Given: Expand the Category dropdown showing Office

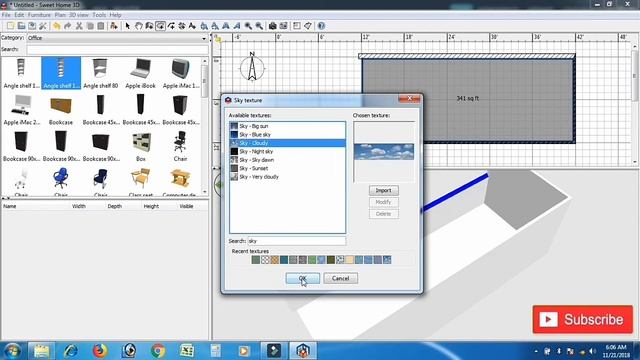Looking at the screenshot, I should tap(117, 38).
